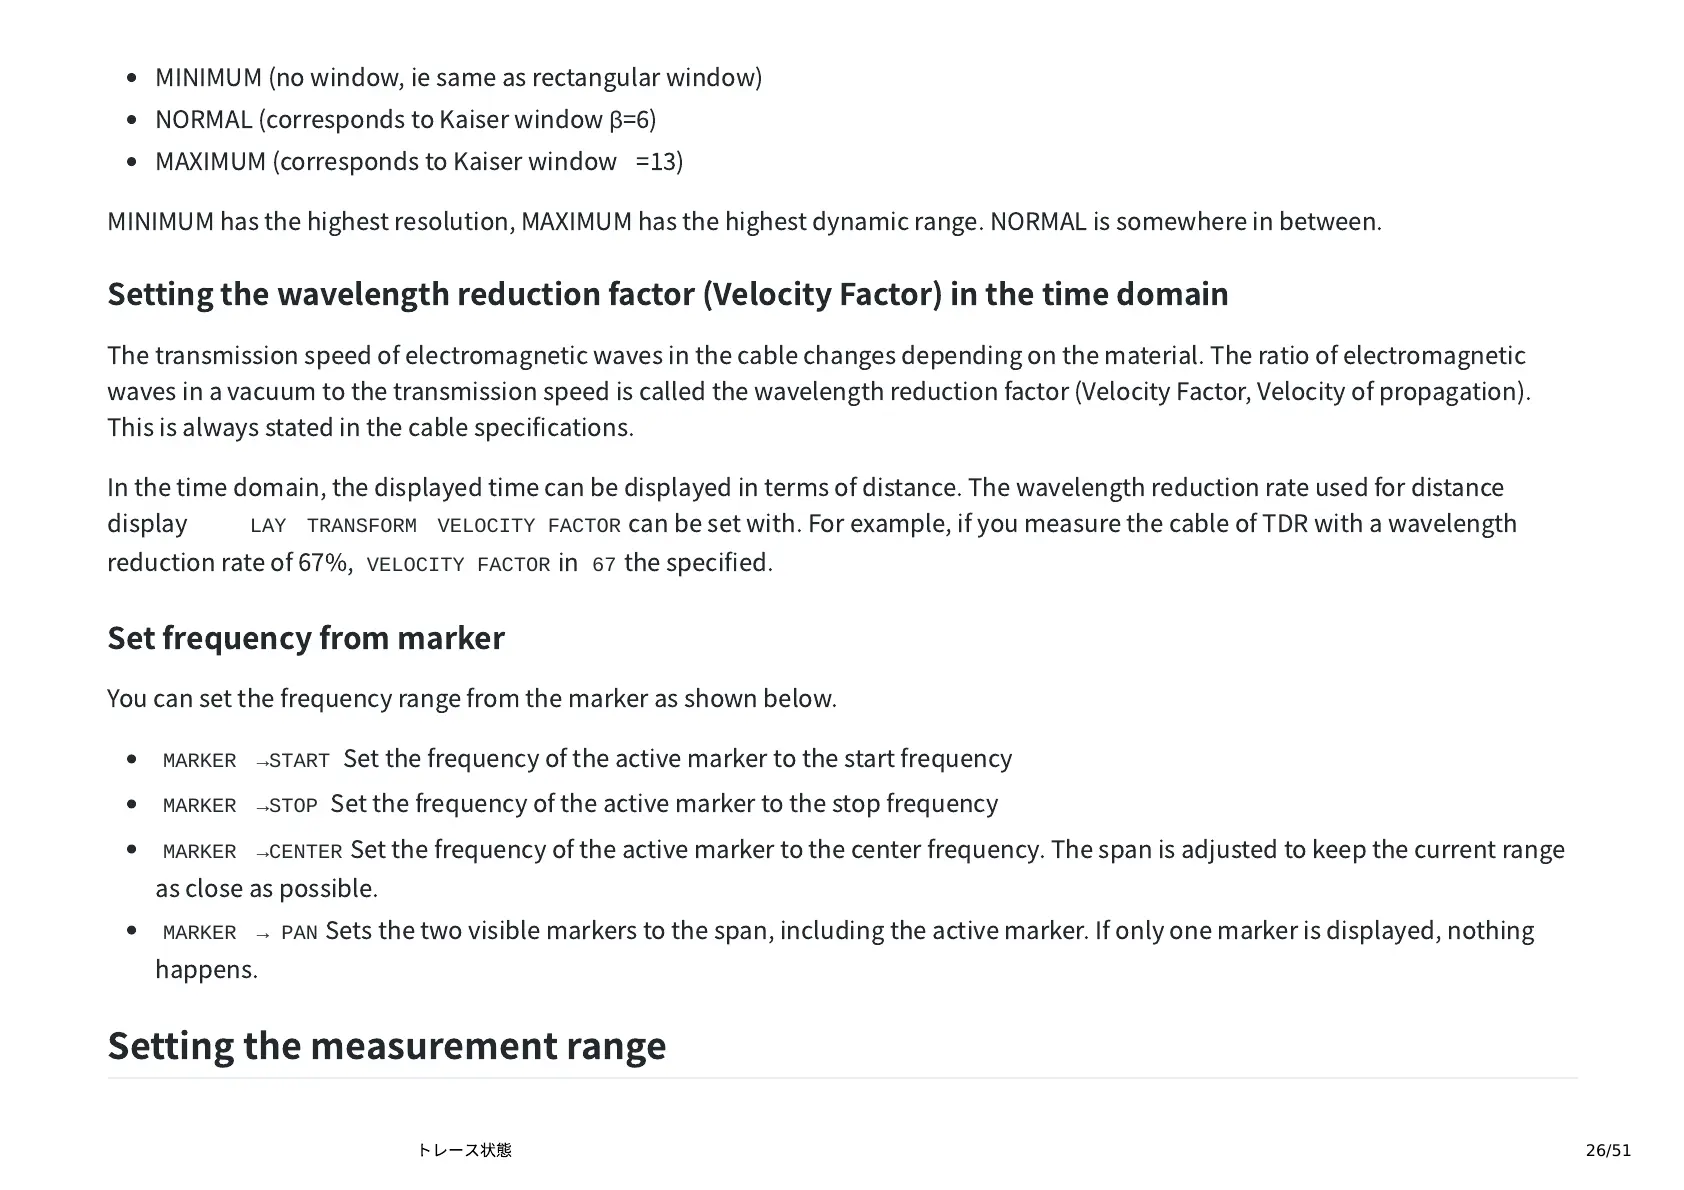1684x1190 pixels.
Task: Click the NORMAL Kaiser window β=6 bullet item
Action: point(405,120)
